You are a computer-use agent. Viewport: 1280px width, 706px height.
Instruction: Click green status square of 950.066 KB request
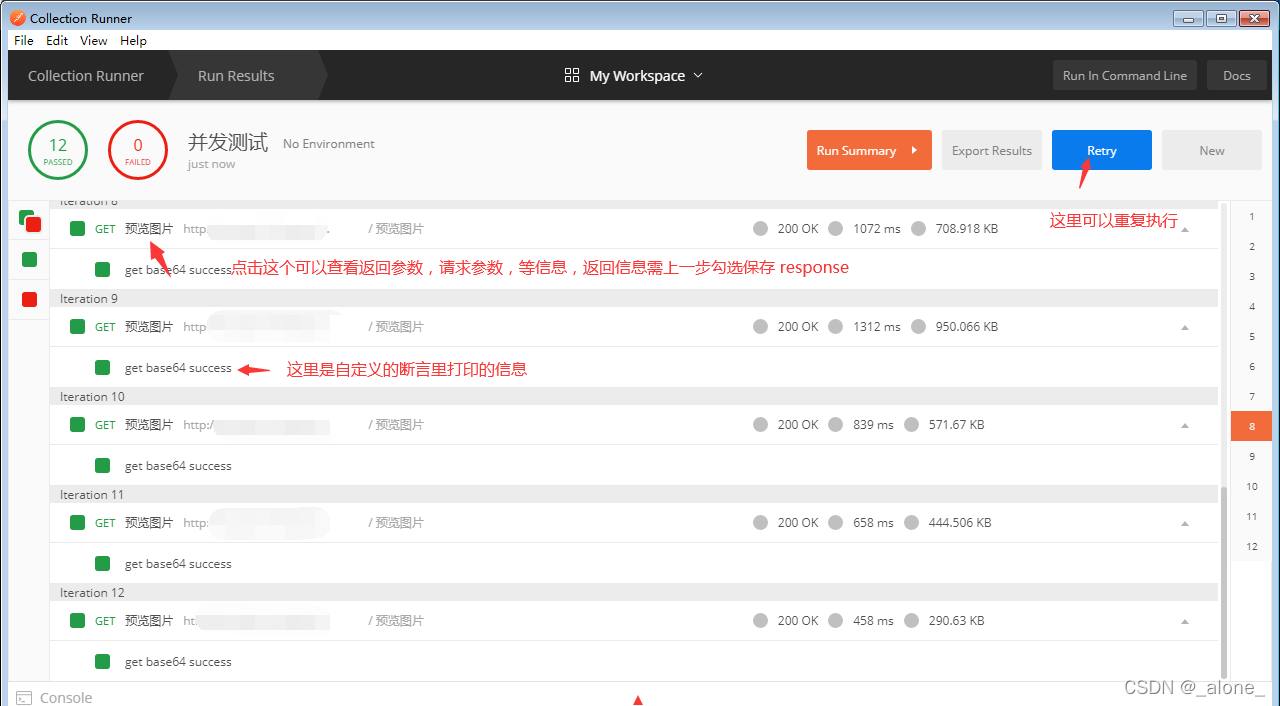tap(77, 327)
